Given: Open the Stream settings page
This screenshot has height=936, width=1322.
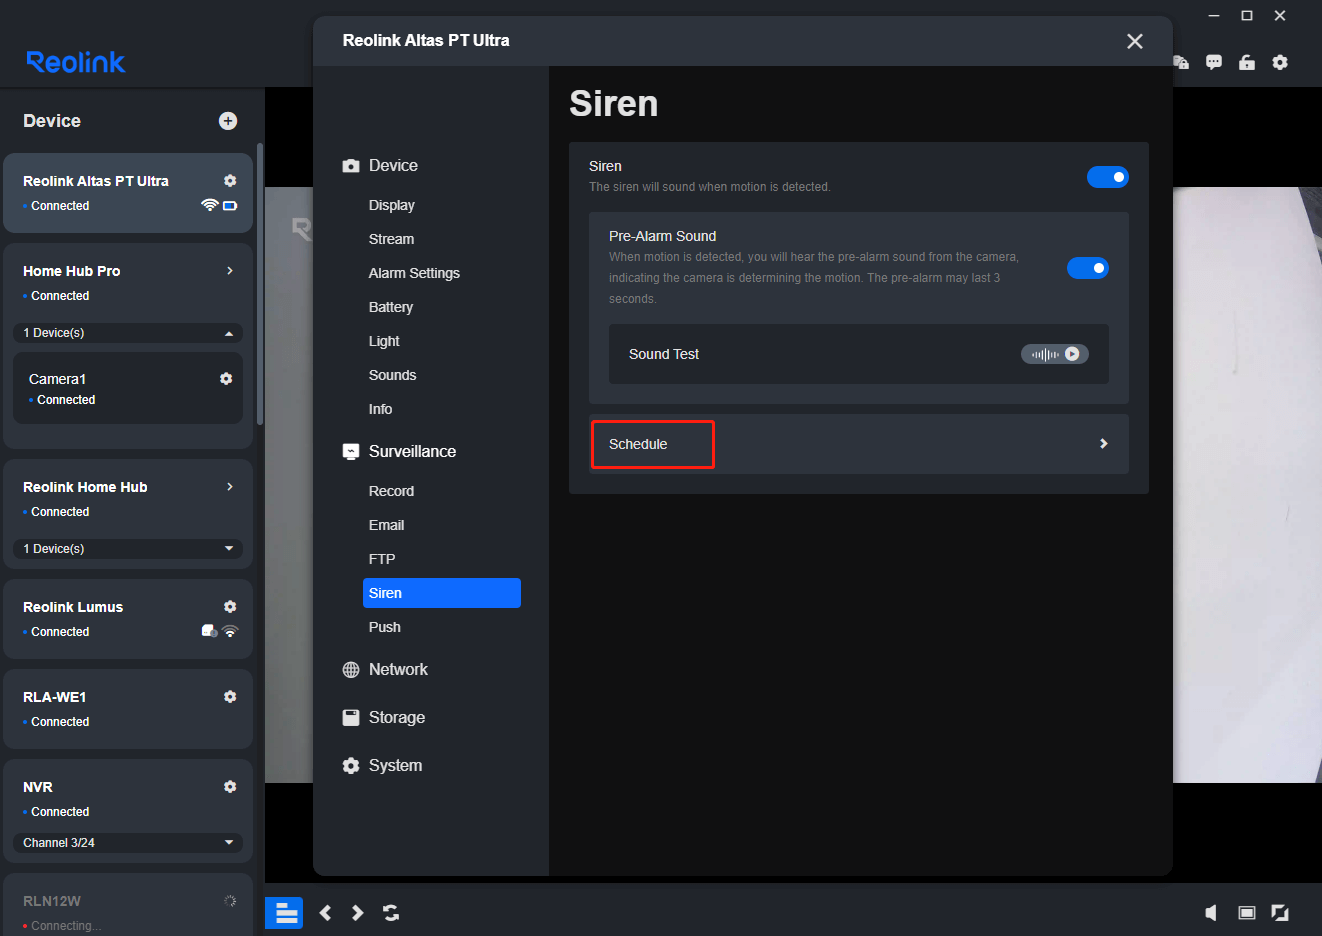Looking at the screenshot, I should click(x=391, y=239).
